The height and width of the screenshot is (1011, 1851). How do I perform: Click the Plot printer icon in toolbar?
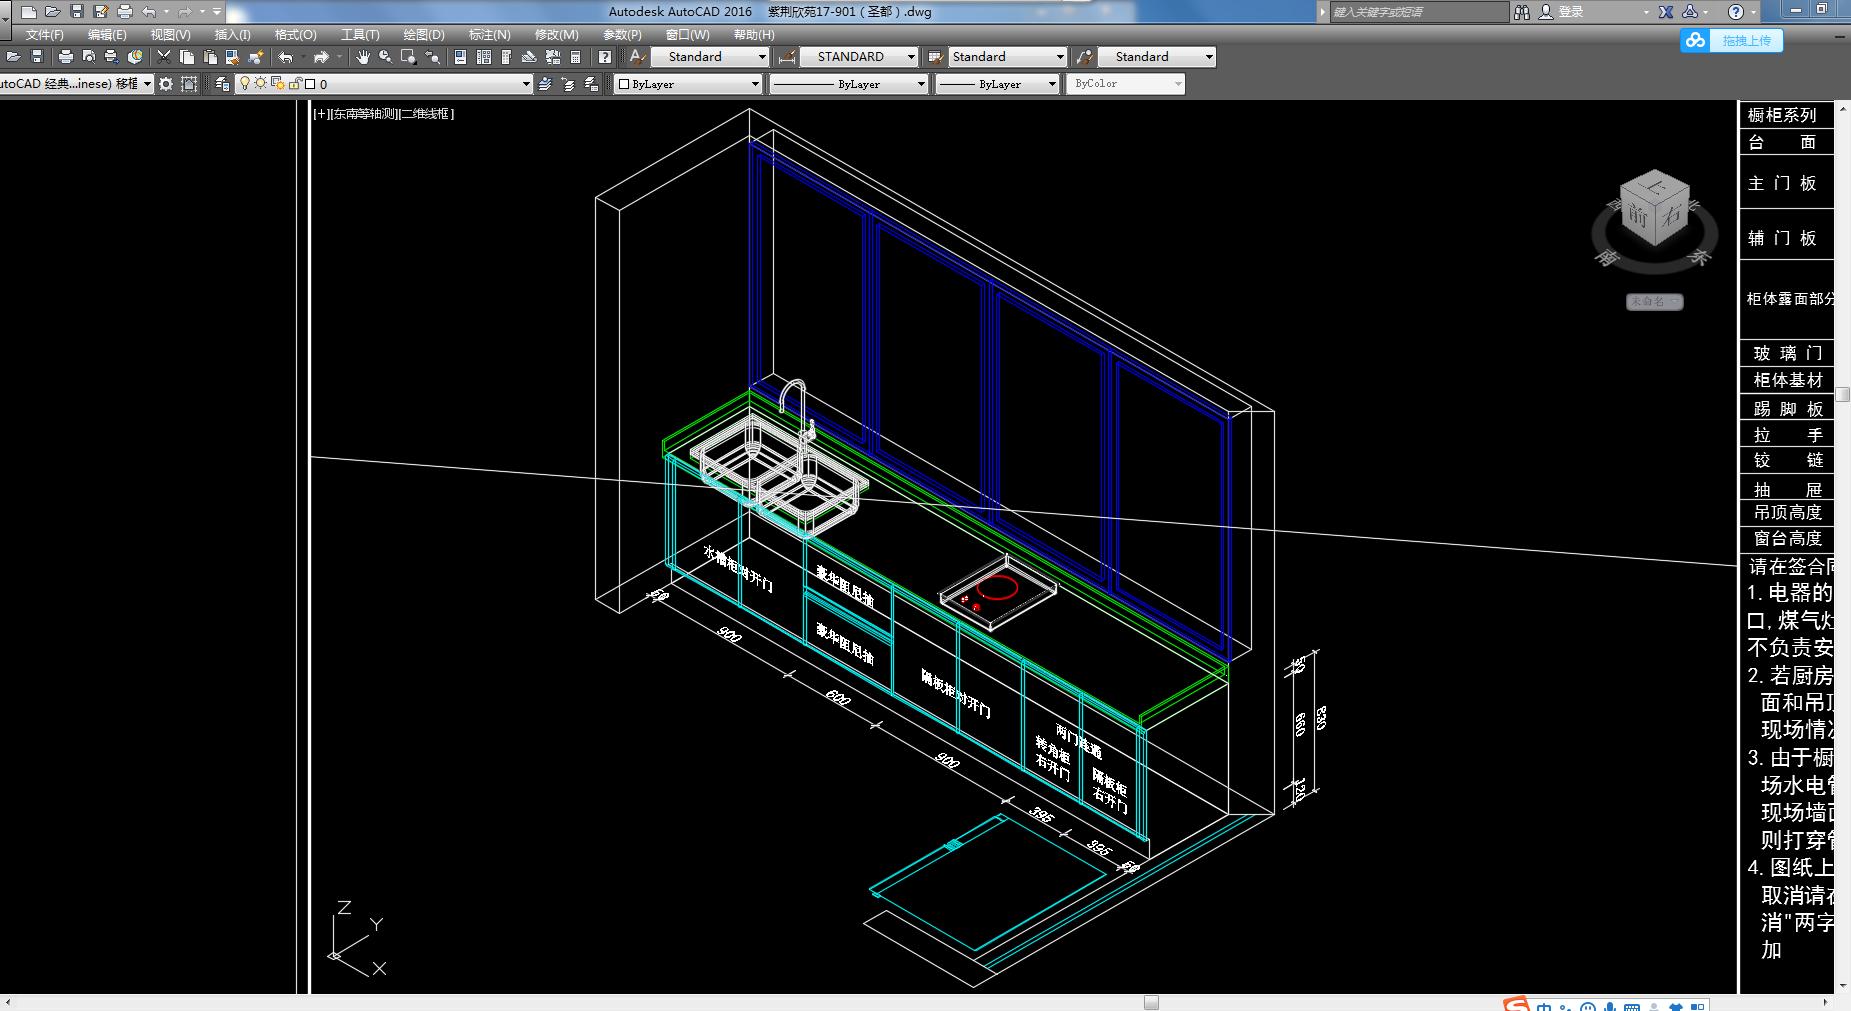click(66, 57)
